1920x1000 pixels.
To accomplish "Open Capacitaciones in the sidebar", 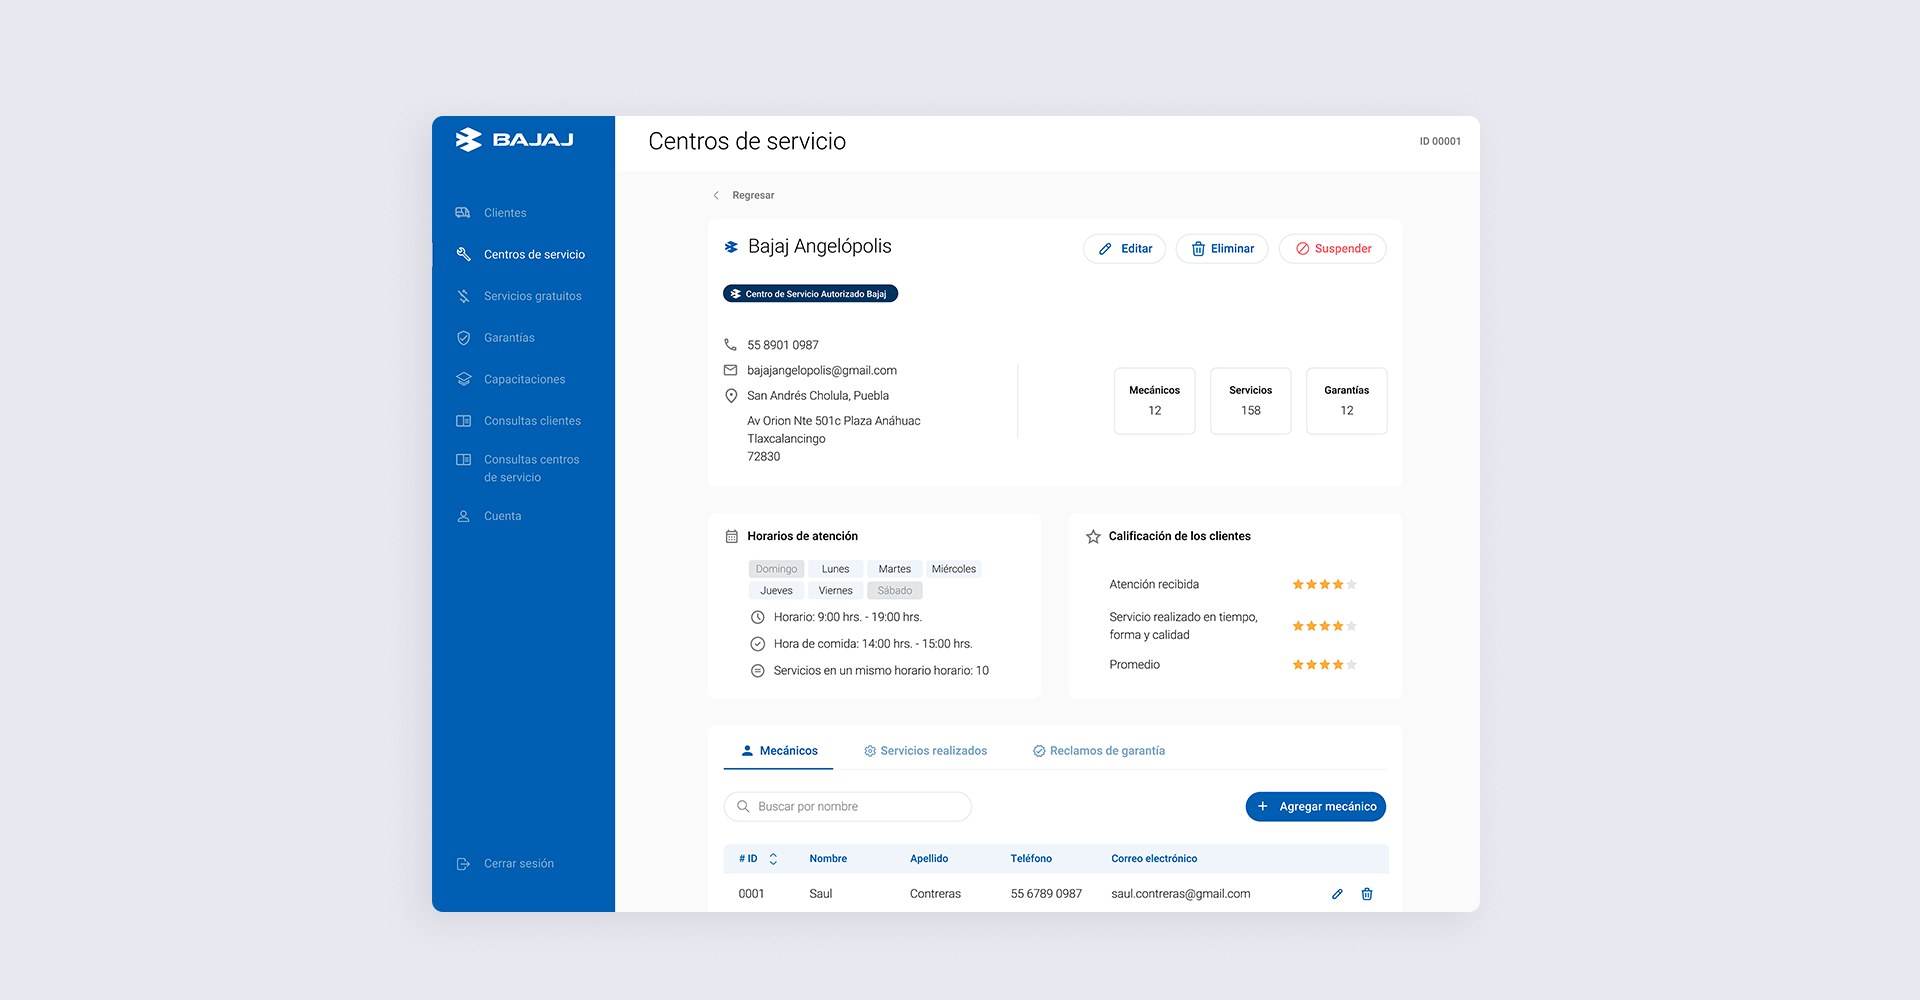I will [x=524, y=380].
